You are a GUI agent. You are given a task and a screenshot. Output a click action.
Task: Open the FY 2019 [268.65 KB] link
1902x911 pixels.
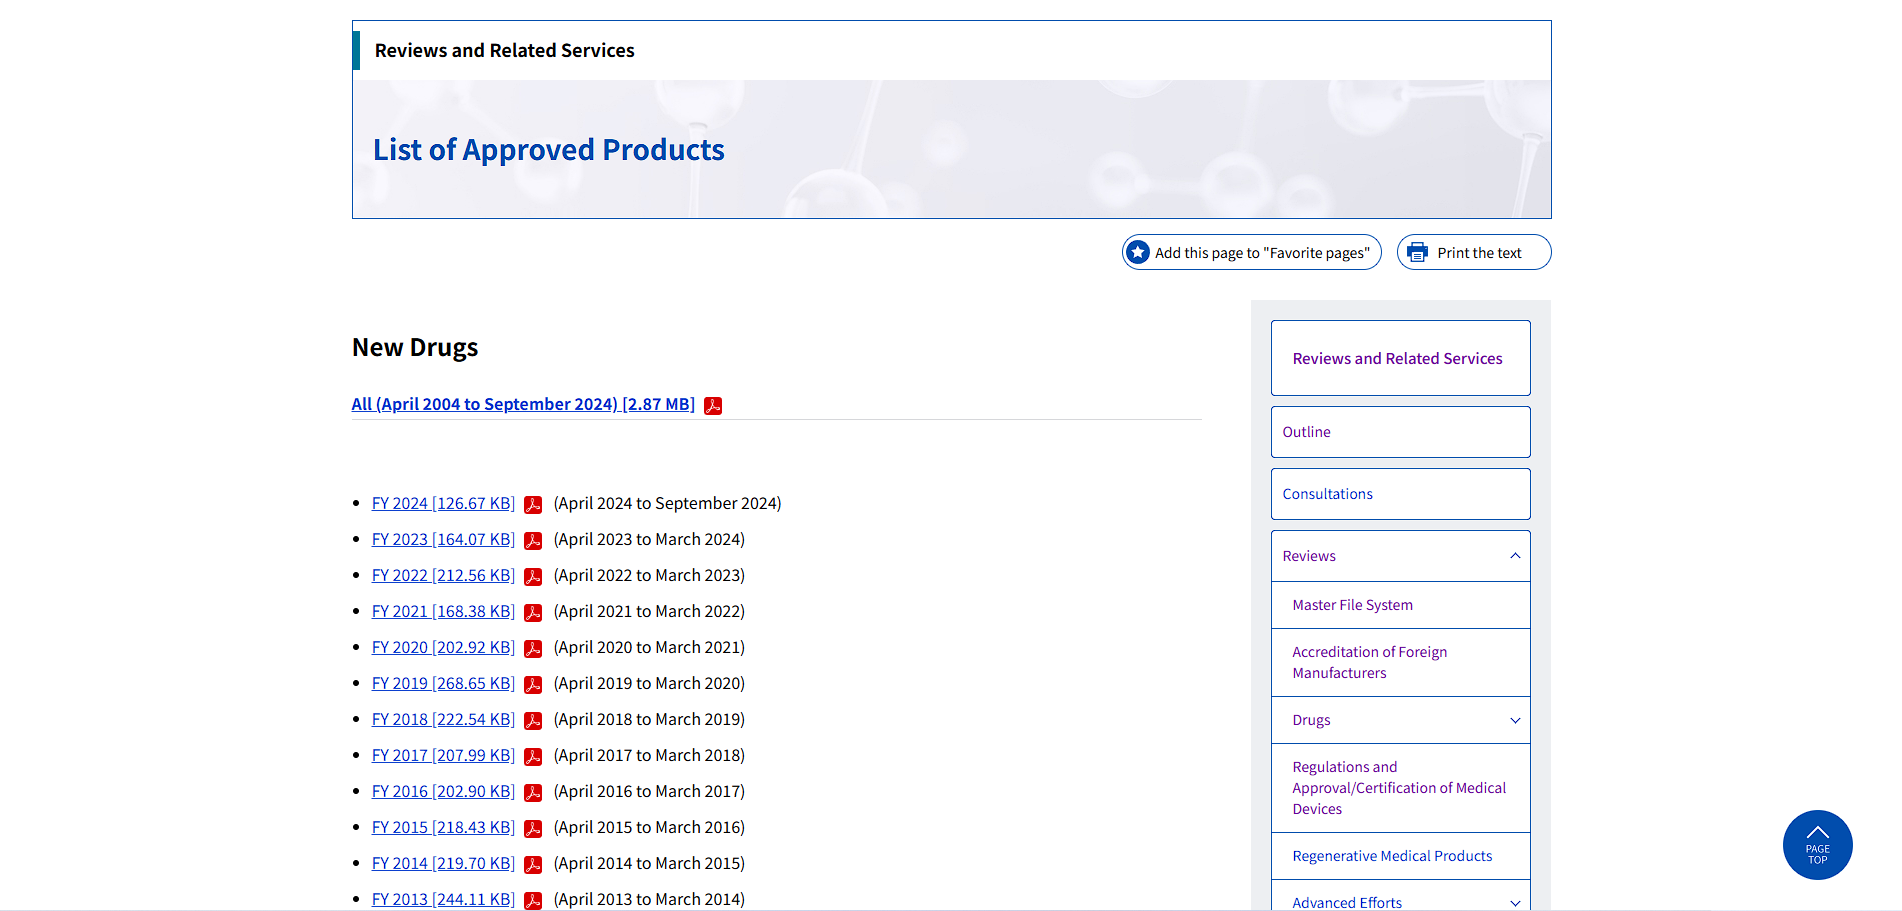(443, 684)
